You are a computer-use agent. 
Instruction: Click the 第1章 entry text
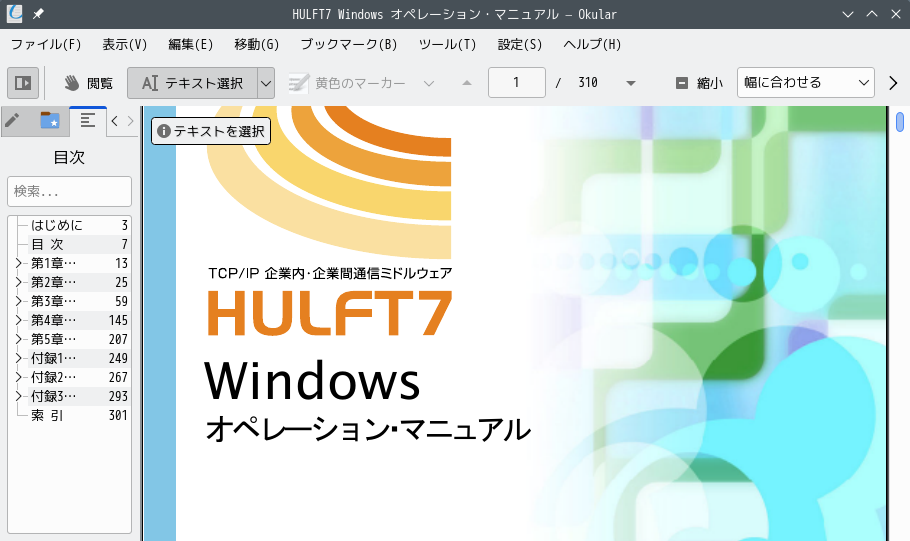(53, 264)
